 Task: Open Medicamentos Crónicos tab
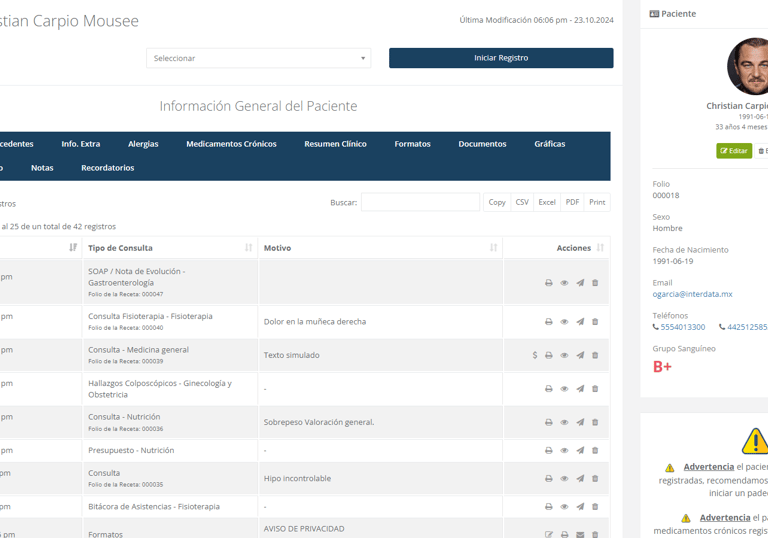pos(231,144)
